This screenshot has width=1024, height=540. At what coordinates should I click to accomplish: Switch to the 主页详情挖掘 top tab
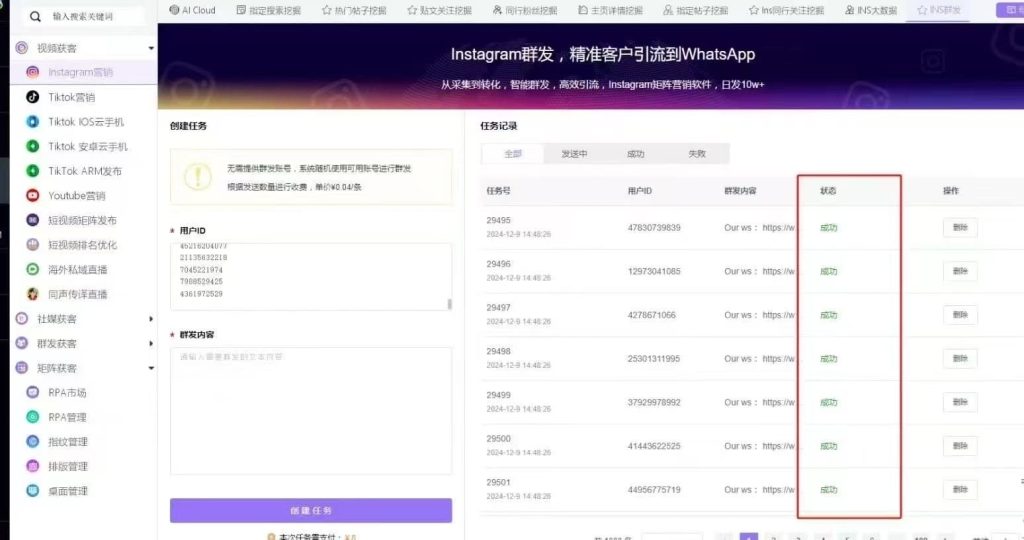pyautogui.click(x=611, y=10)
